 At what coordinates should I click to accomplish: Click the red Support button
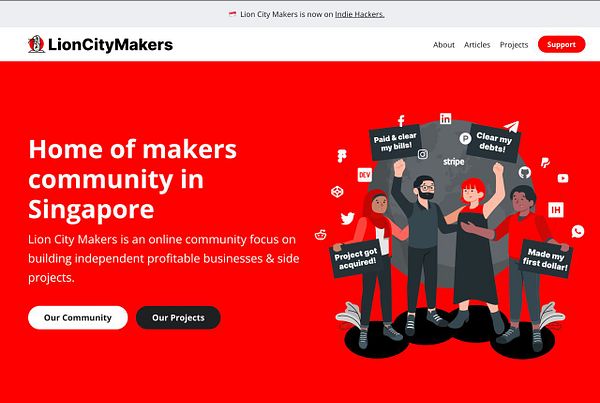point(561,44)
